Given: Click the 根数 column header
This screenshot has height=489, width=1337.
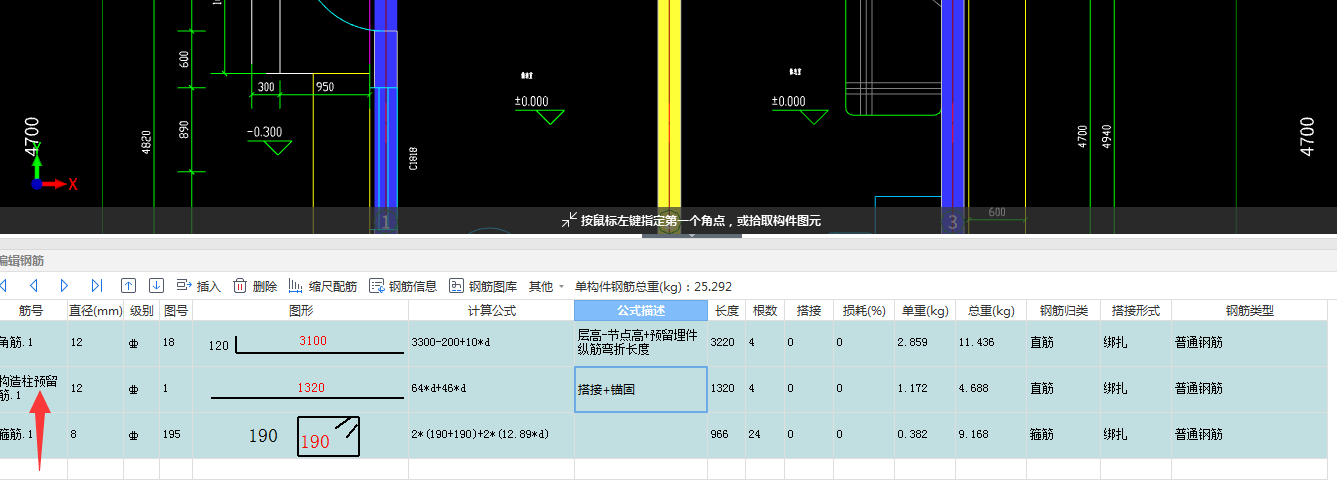Looking at the screenshot, I should click(x=765, y=311).
